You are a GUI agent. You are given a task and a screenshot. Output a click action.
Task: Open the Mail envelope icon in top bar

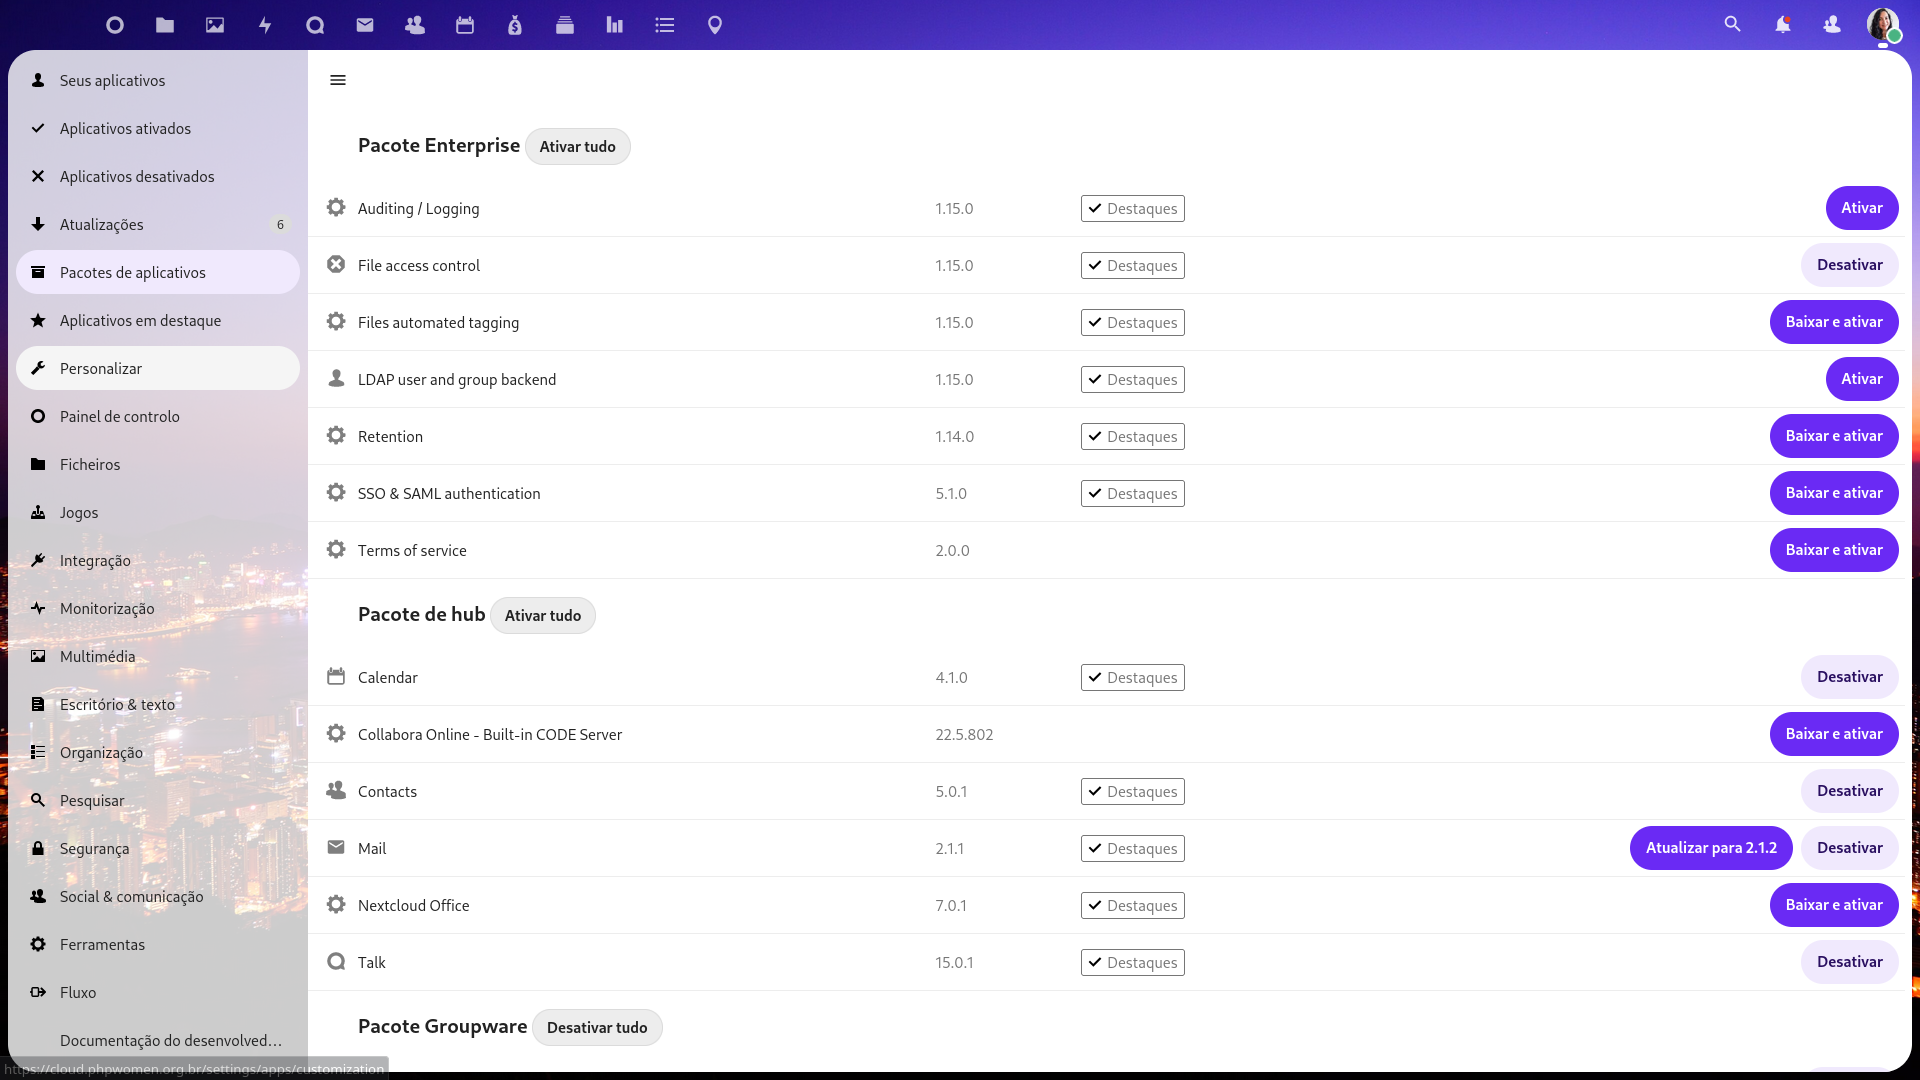365,25
